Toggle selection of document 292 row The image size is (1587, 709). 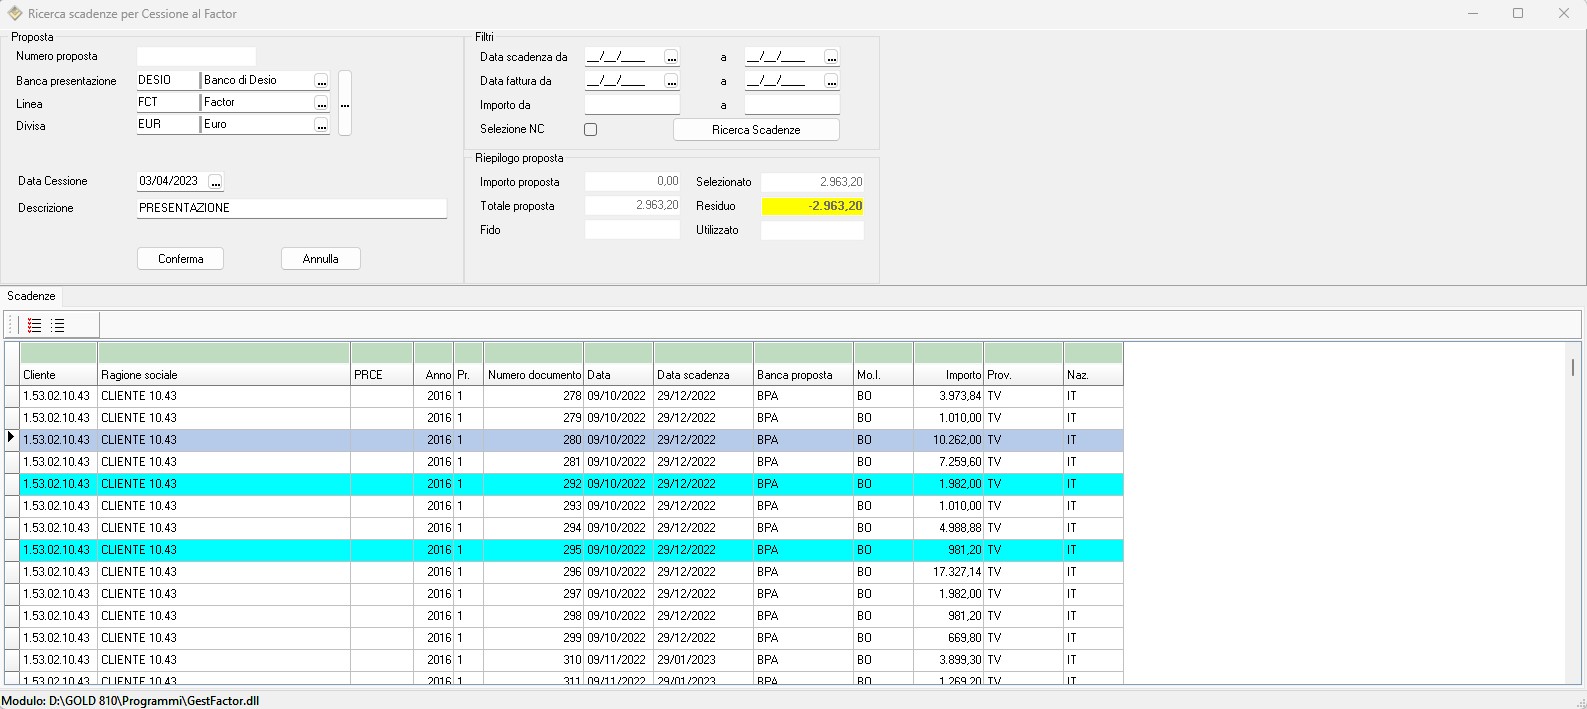point(534,484)
